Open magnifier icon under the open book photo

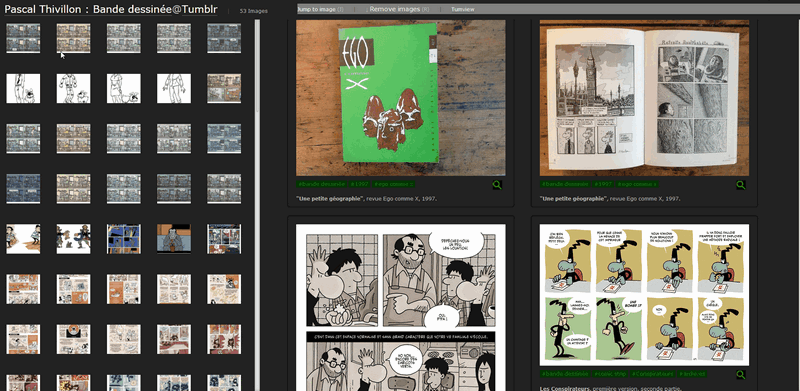(x=741, y=185)
